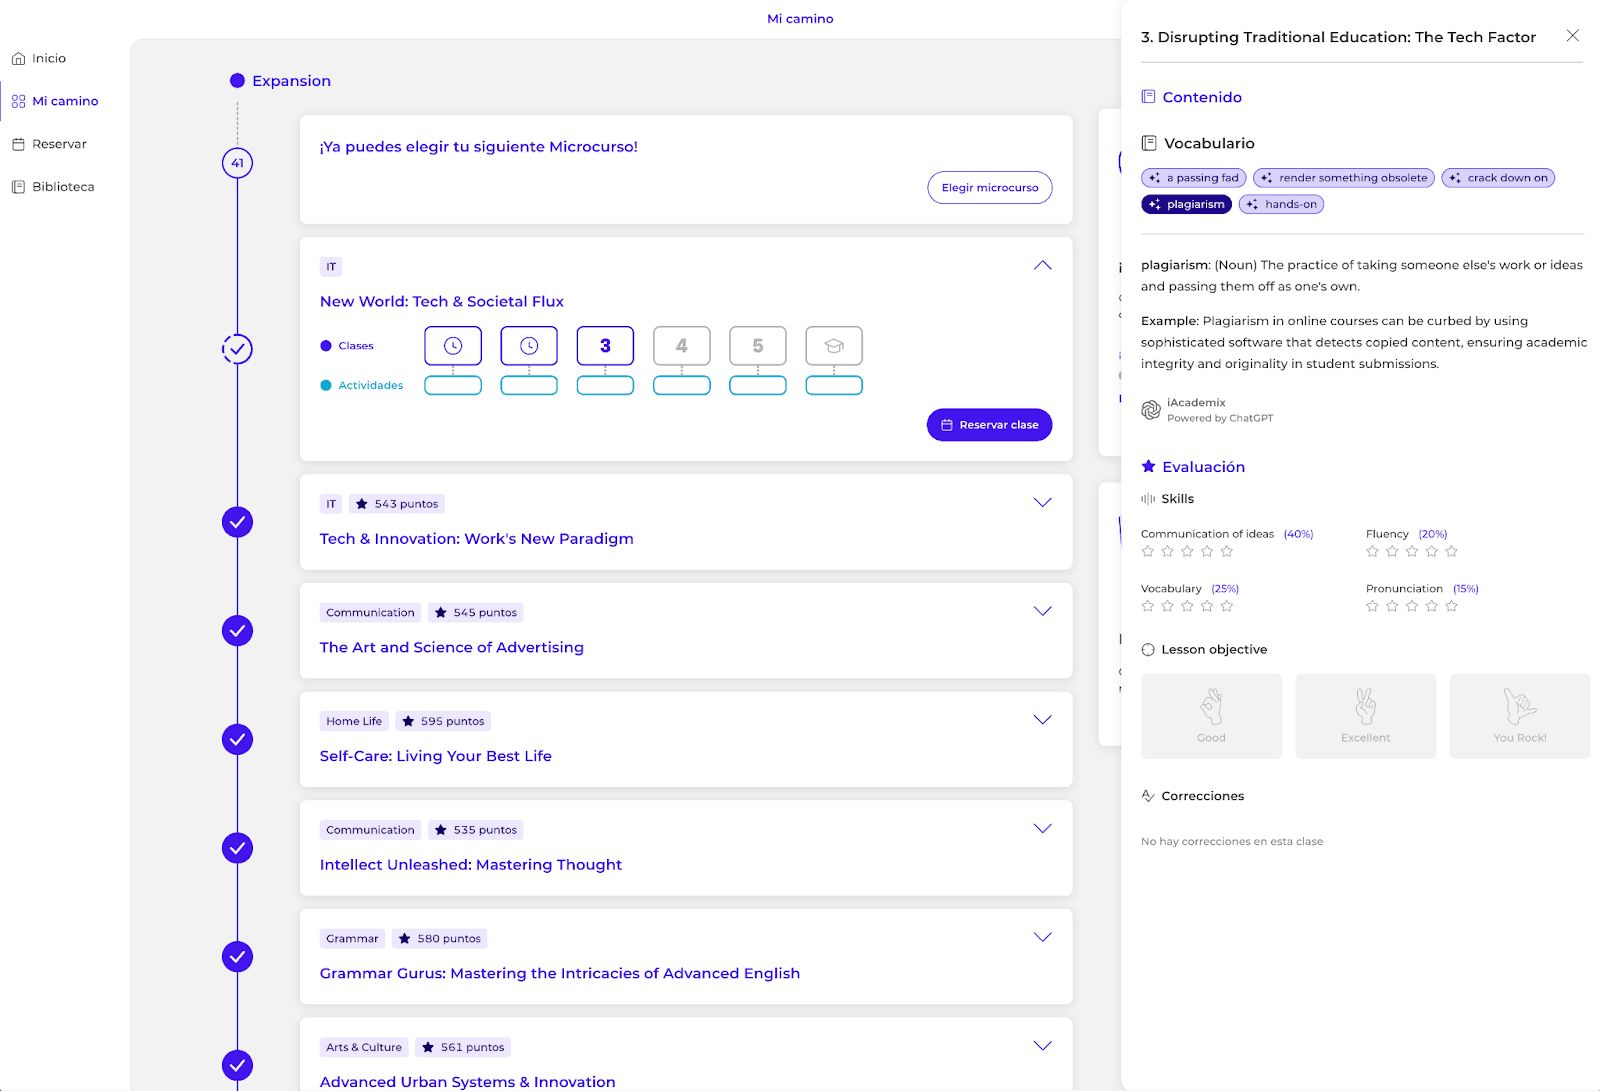The width and height of the screenshot is (1600, 1091).
Task: Open activity box under graduation cap class
Action: pos(834,386)
